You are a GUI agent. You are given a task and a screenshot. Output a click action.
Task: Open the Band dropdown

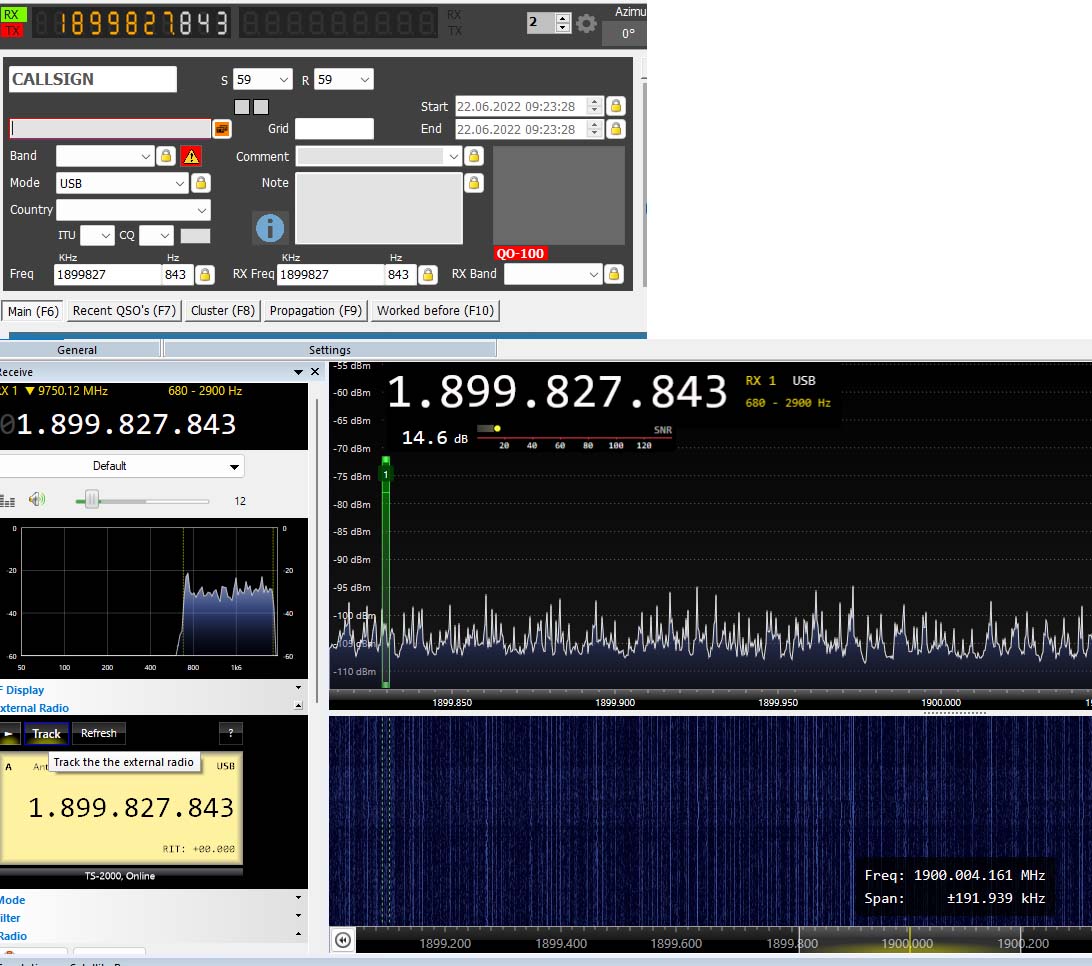(x=145, y=156)
